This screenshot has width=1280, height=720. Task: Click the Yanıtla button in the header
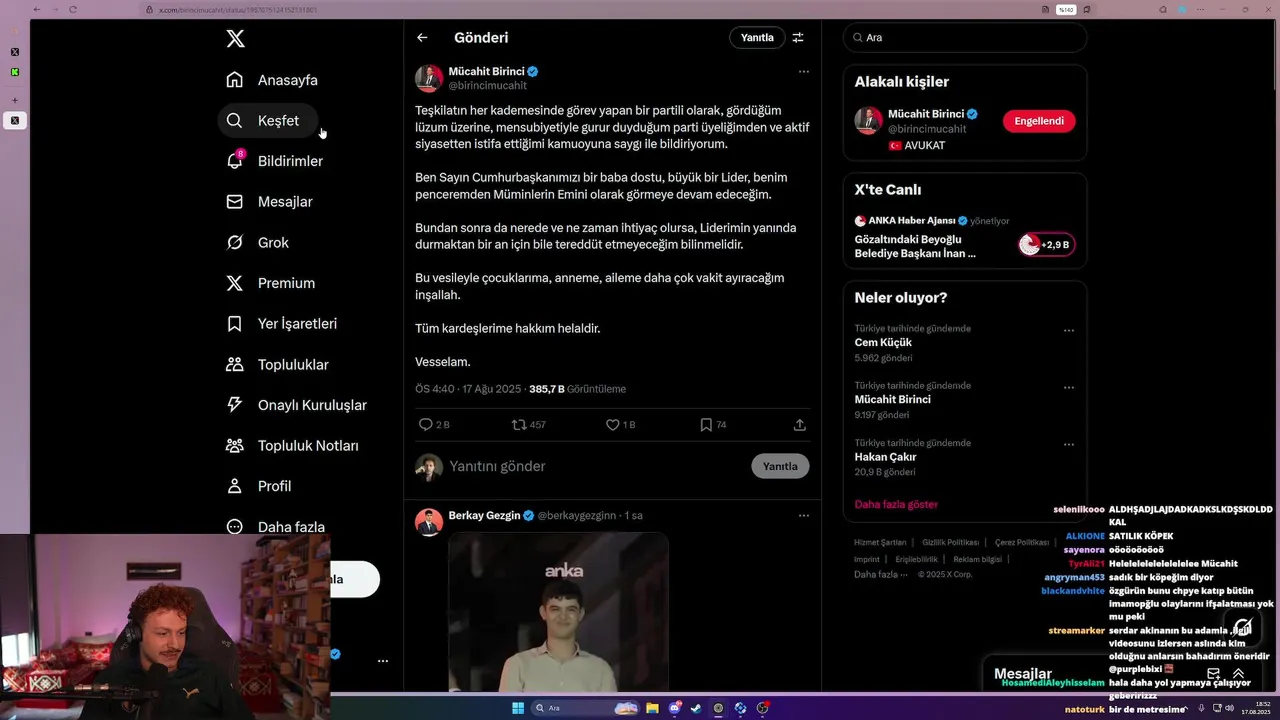757,38
